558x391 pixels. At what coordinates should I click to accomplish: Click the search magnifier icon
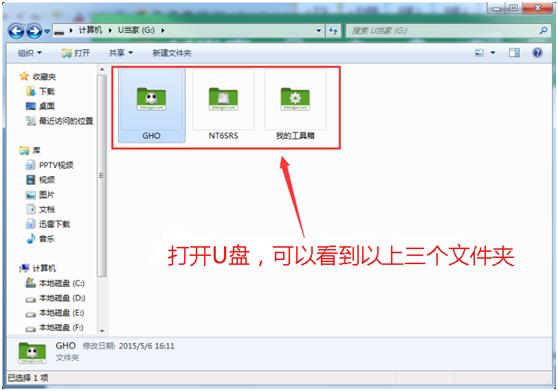(x=543, y=31)
